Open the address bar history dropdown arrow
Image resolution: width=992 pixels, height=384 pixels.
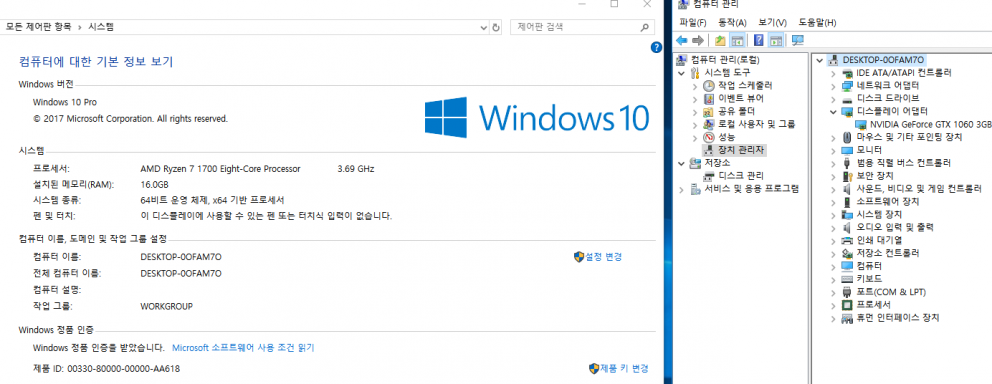(x=483, y=27)
